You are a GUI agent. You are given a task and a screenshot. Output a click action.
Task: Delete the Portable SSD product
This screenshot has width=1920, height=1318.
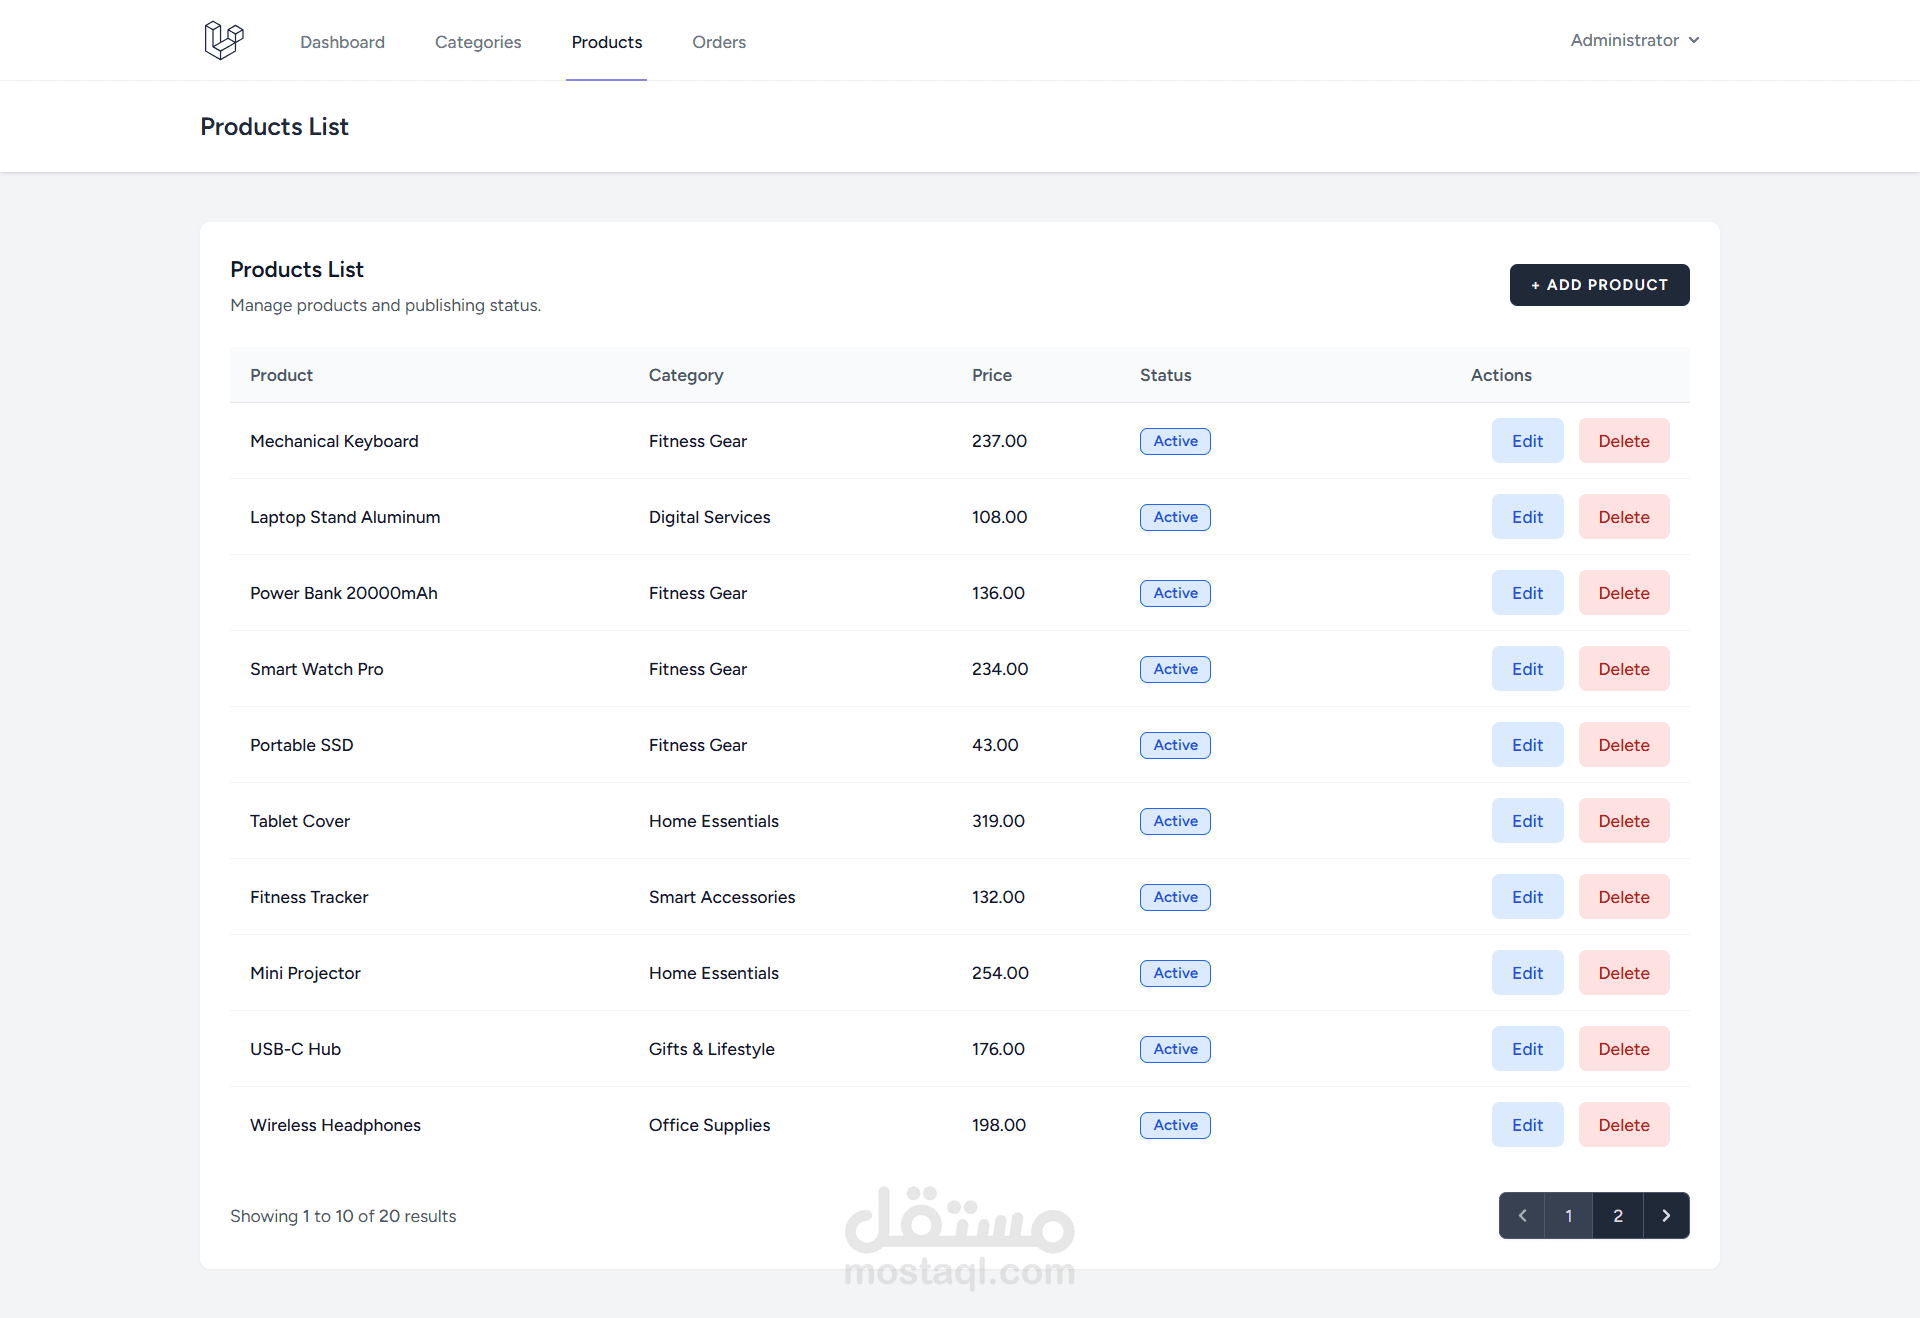pyautogui.click(x=1623, y=745)
